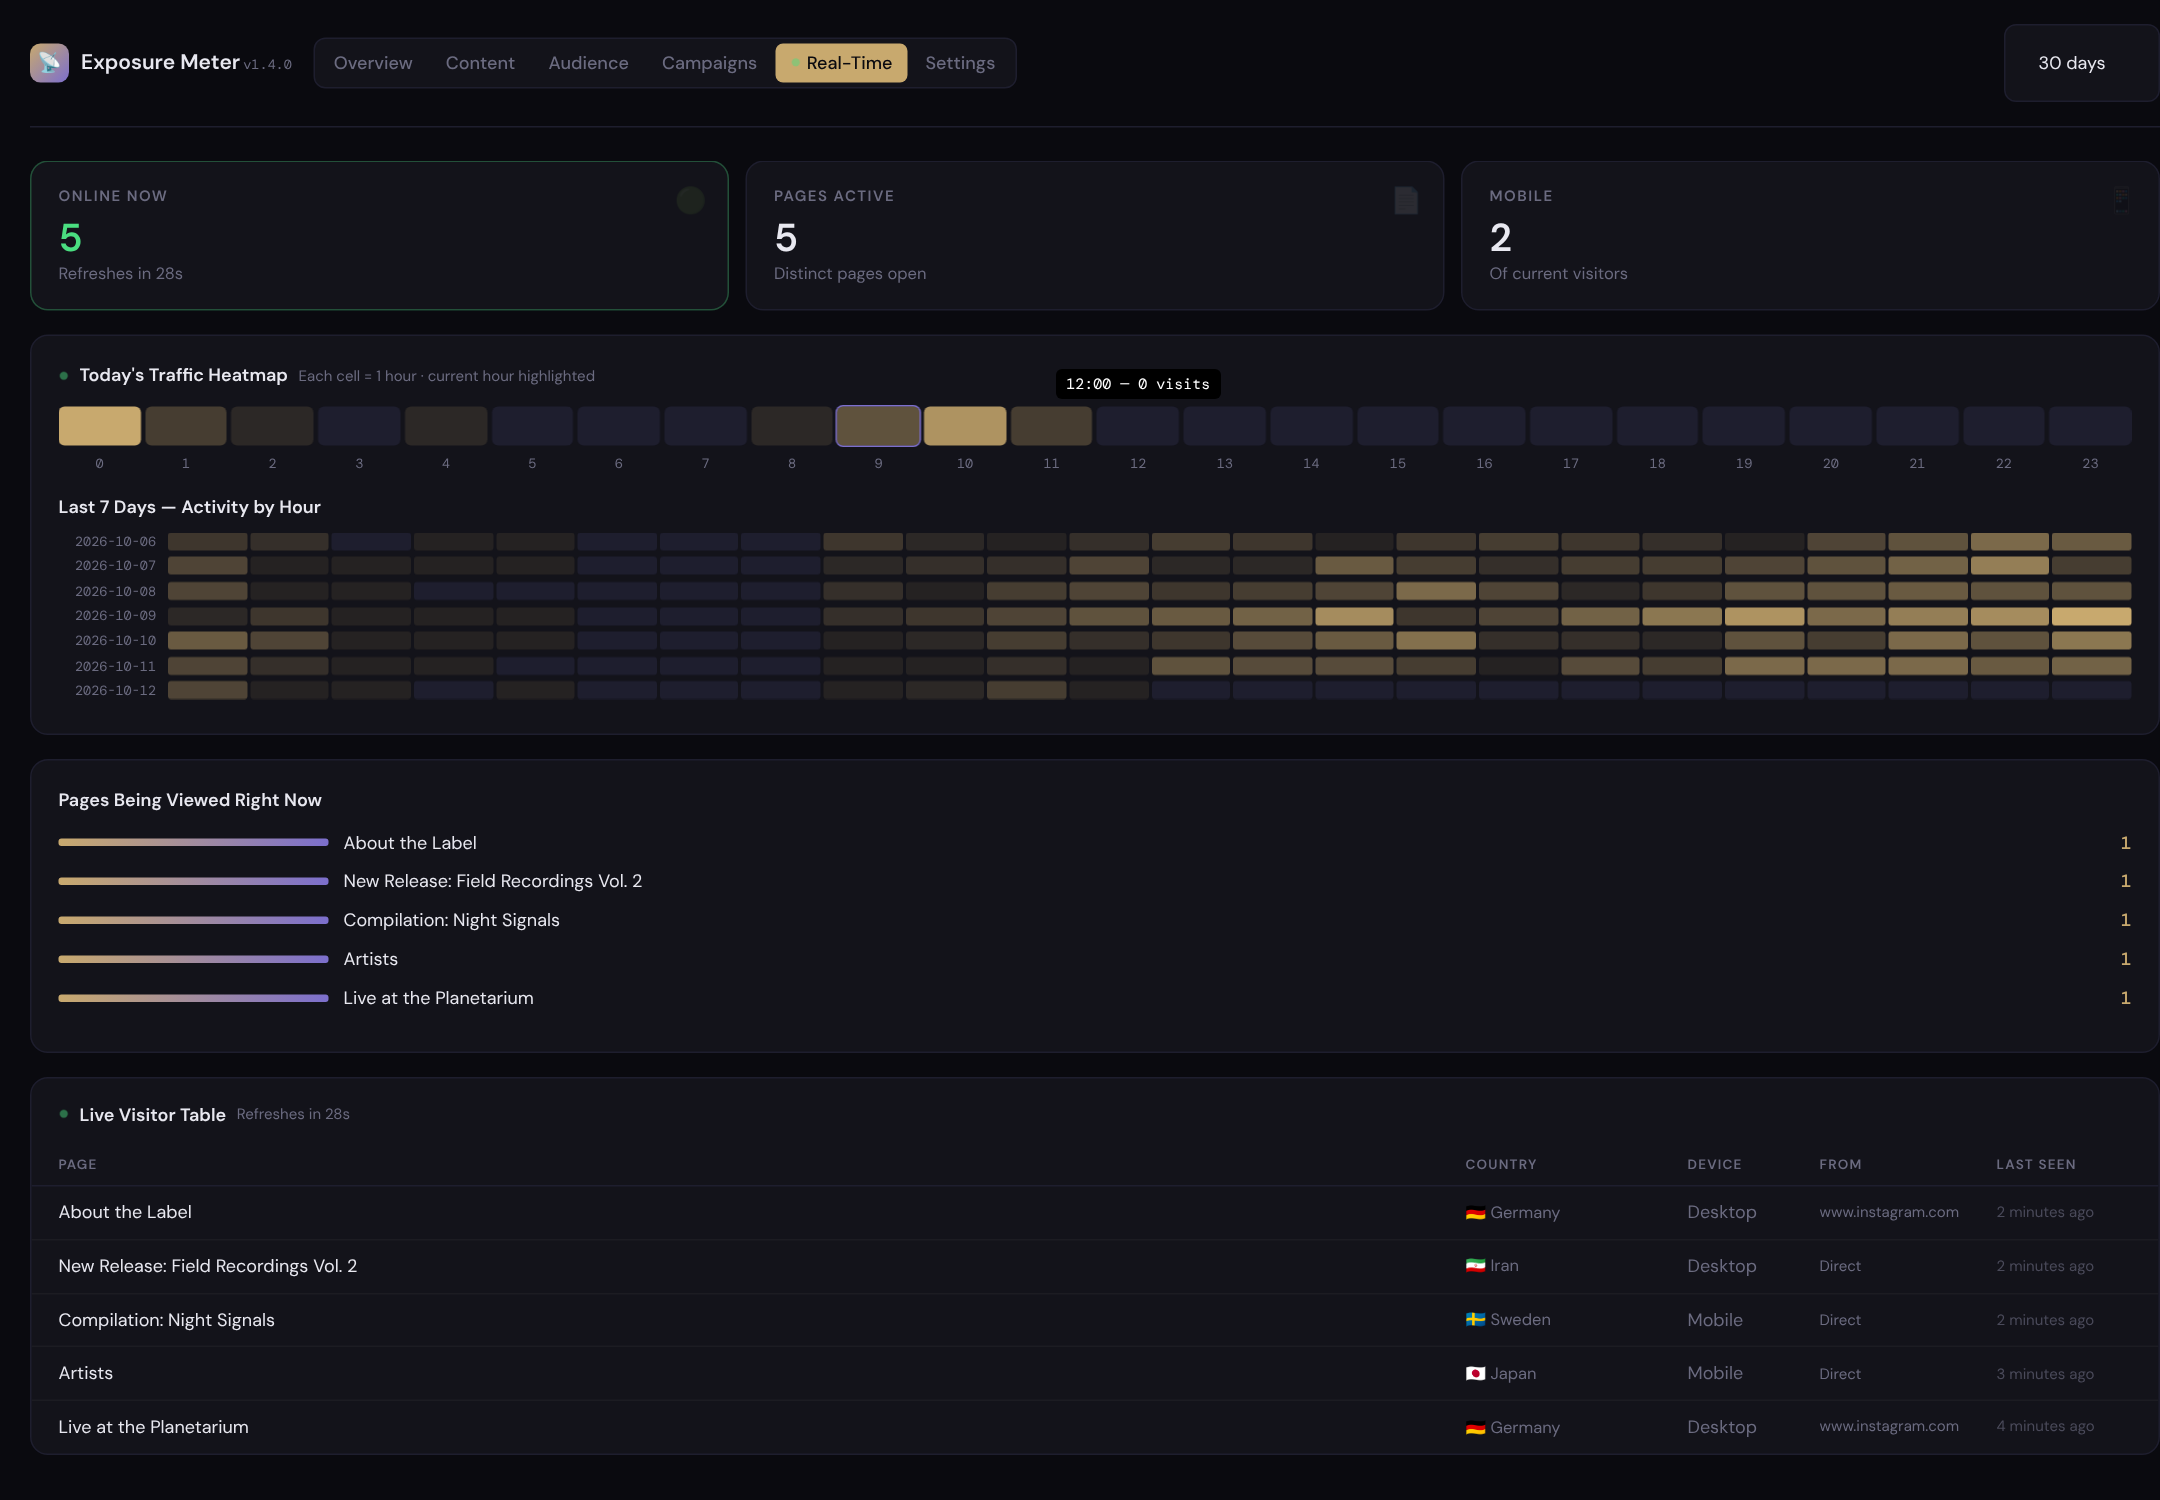Click the hour 0 heatmap cell
The image size is (2160, 1500).
click(x=99, y=426)
